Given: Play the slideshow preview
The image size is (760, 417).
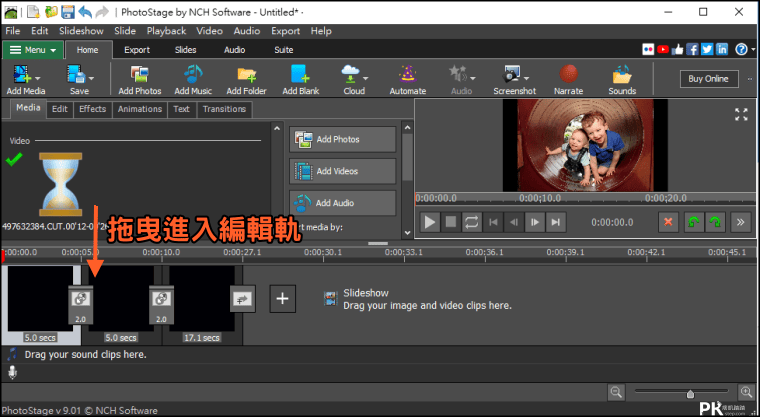Looking at the screenshot, I should coord(429,223).
